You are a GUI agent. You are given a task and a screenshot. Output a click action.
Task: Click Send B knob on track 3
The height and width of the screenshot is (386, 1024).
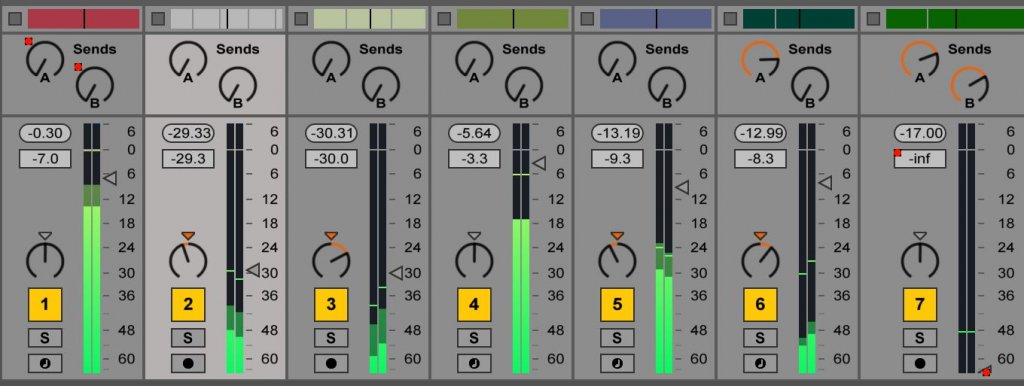381,86
